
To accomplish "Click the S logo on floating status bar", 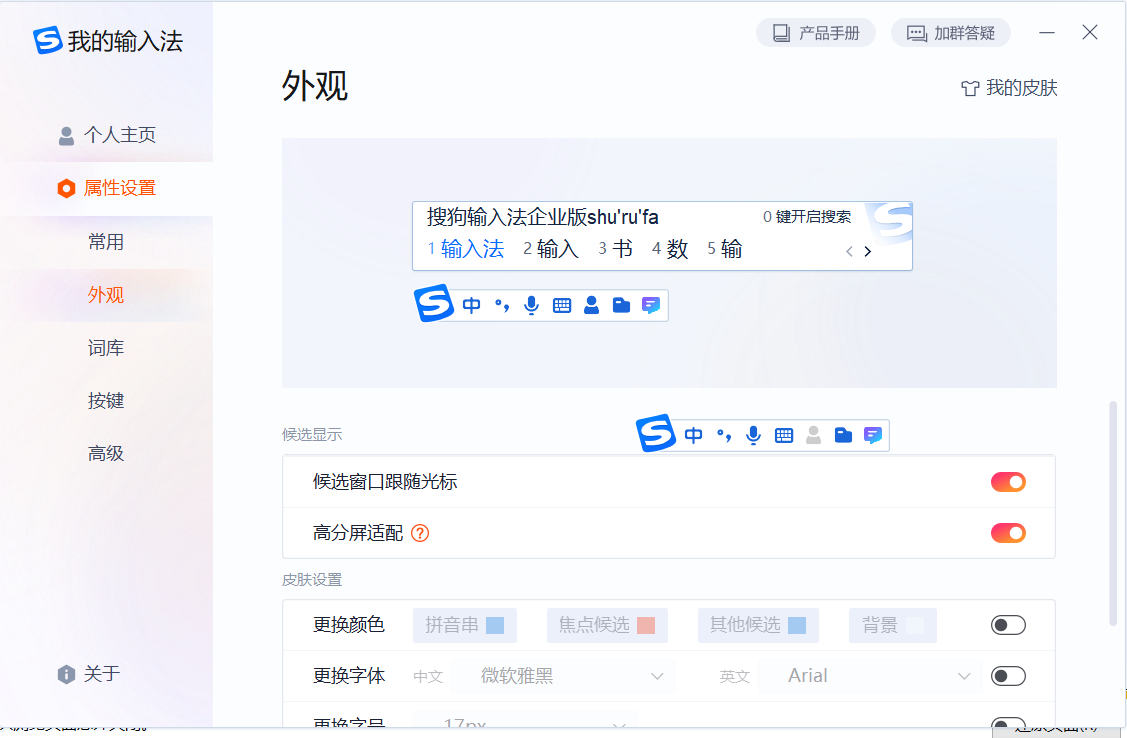I will pos(656,433).
